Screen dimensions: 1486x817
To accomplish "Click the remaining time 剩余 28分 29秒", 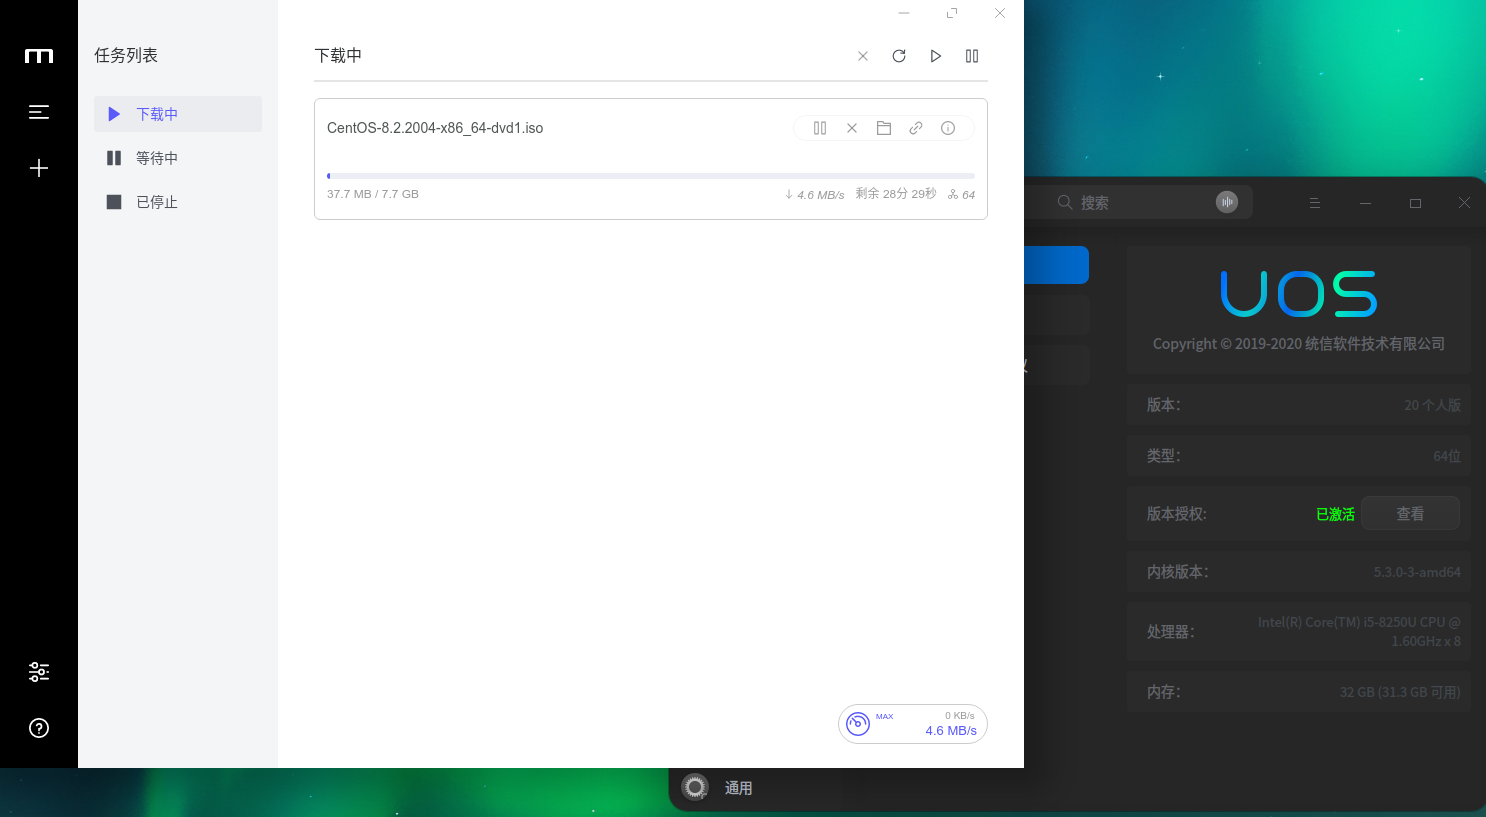I will click(896, 194).
